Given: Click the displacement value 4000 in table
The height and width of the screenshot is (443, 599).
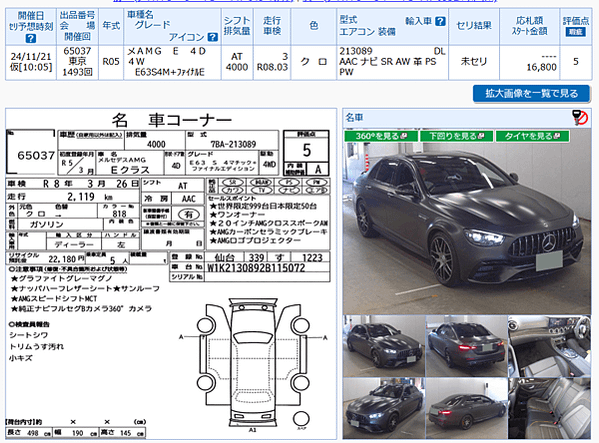Looking at the screenshot, I should pos(237,67).
